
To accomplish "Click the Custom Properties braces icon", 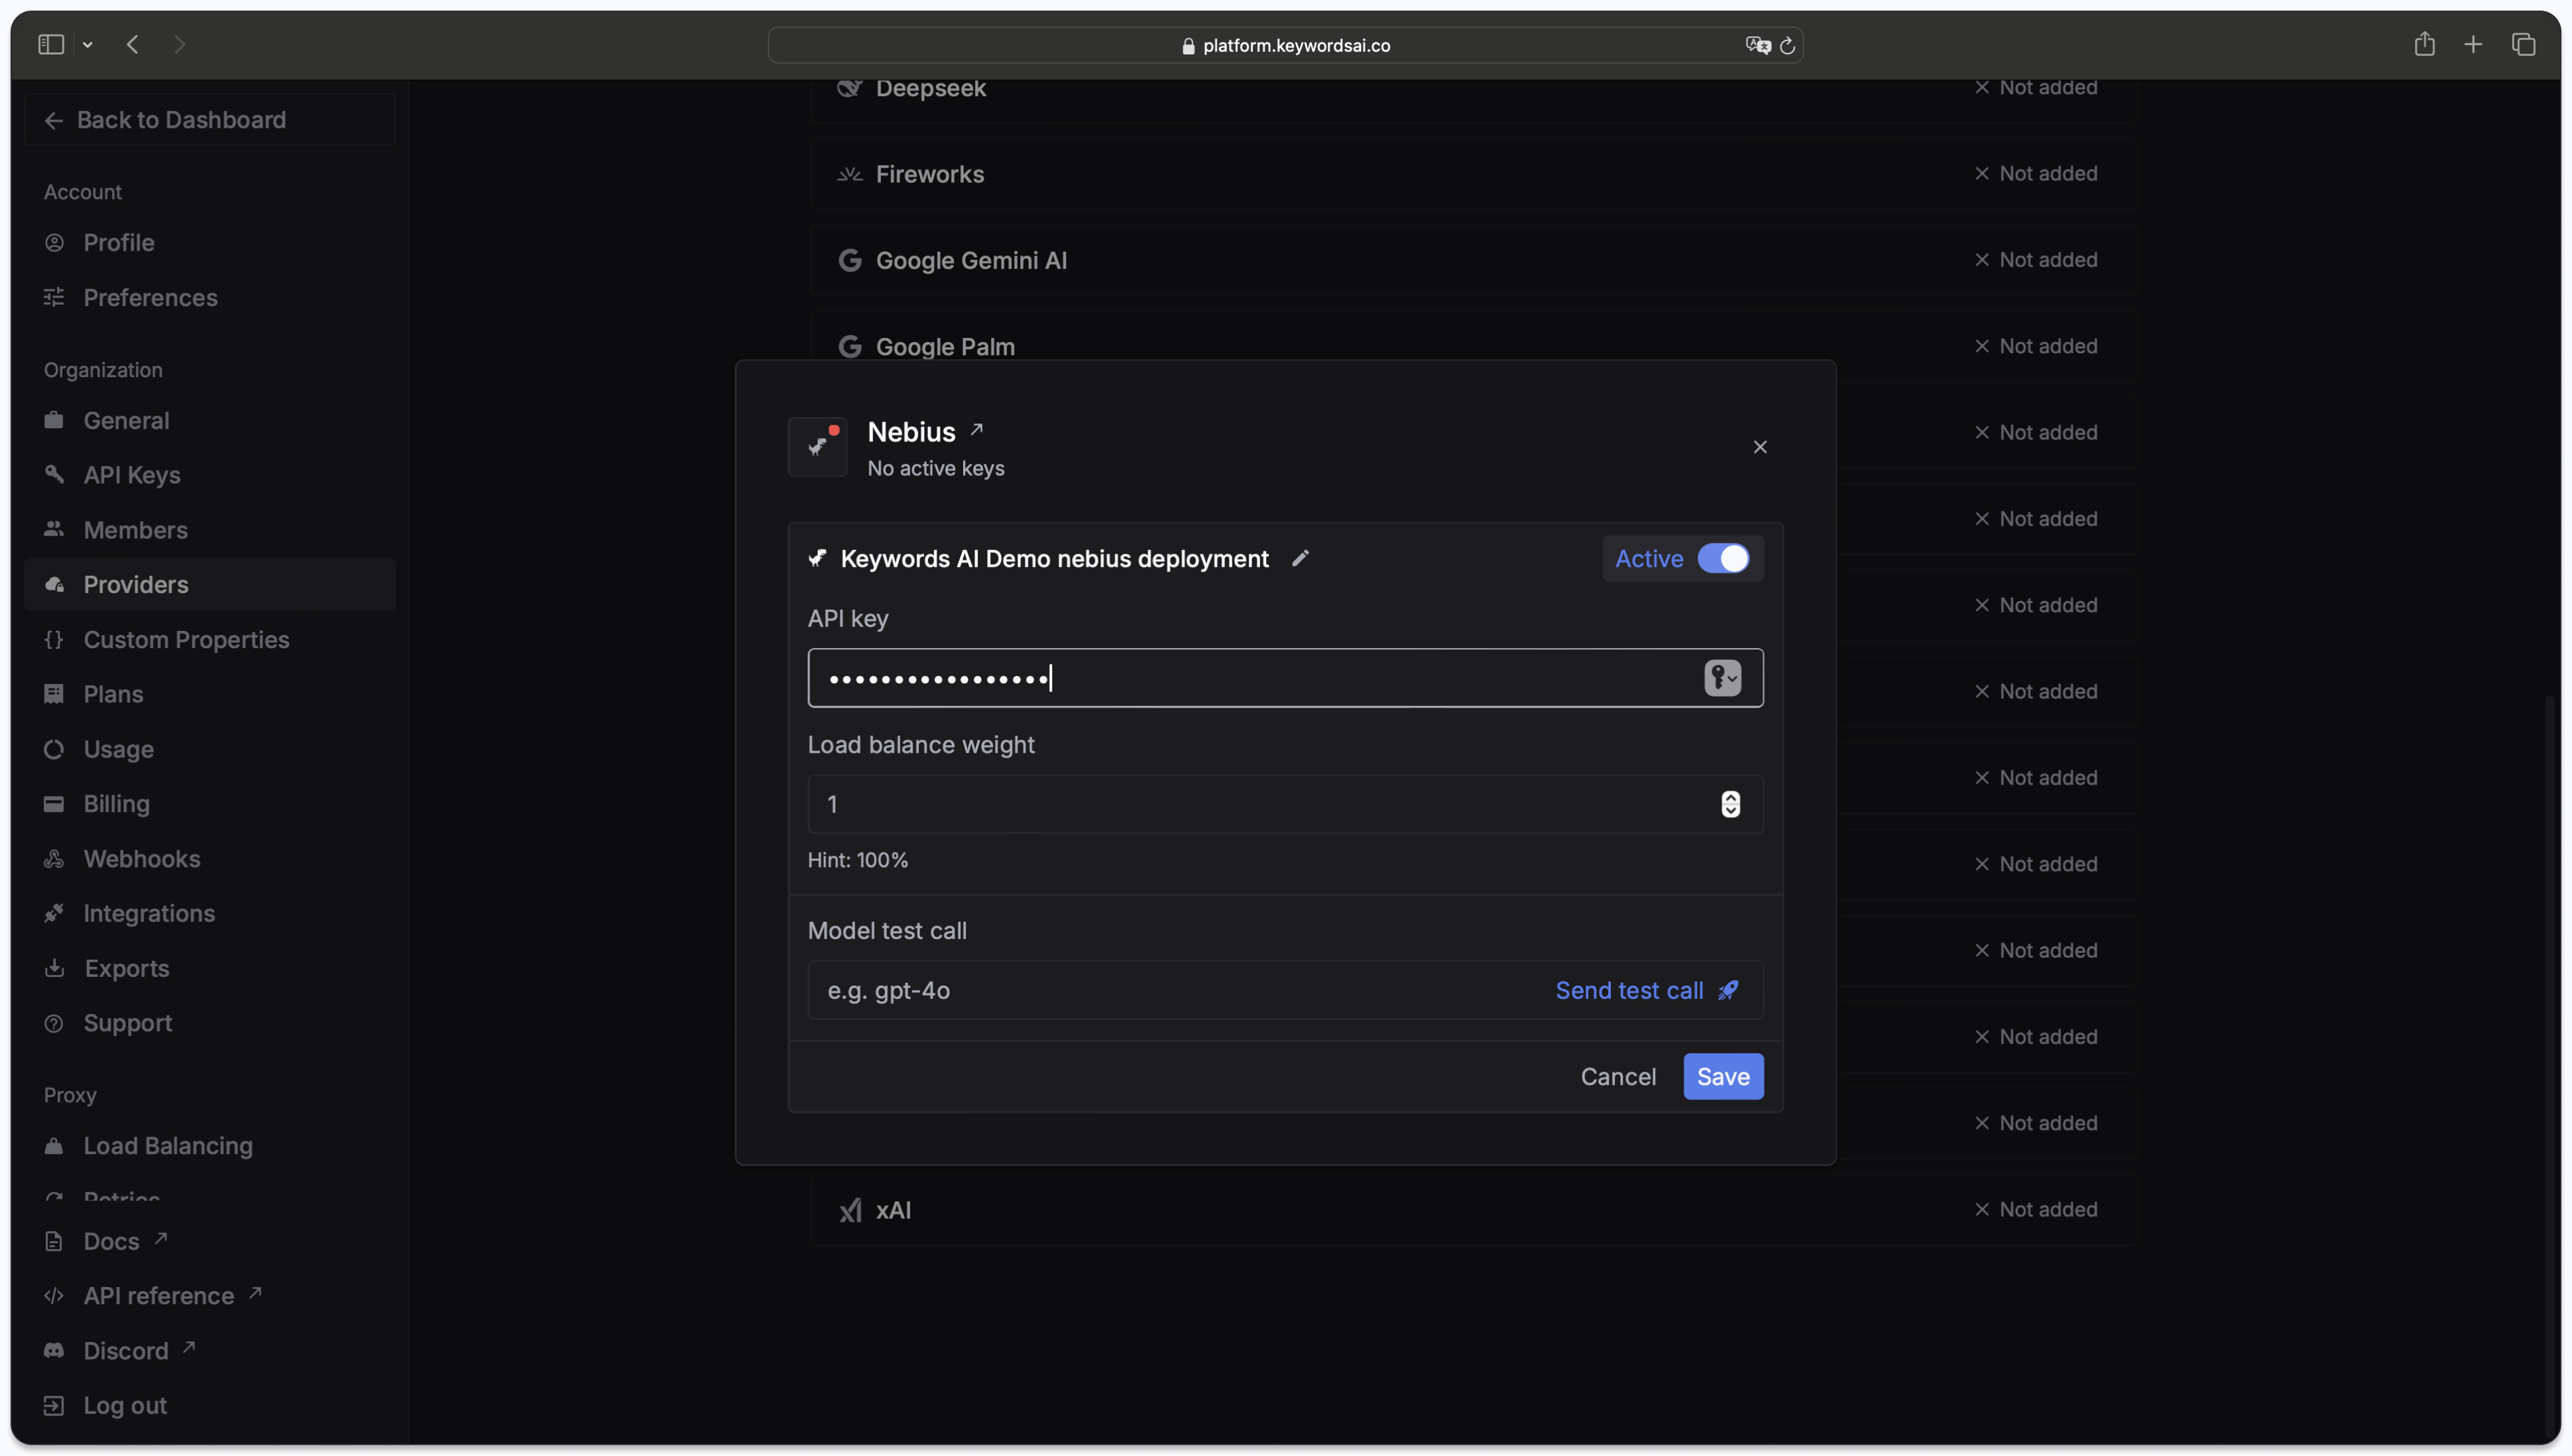I will coord(54,639).
